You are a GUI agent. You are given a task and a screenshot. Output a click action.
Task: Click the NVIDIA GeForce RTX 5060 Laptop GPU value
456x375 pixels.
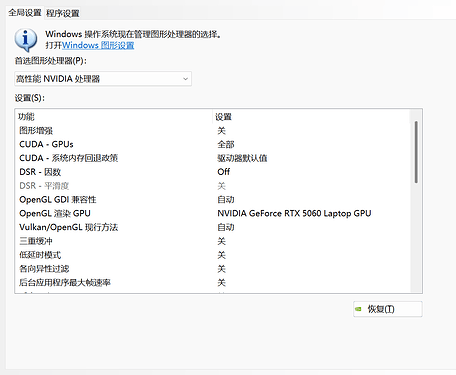click(294, 213)
